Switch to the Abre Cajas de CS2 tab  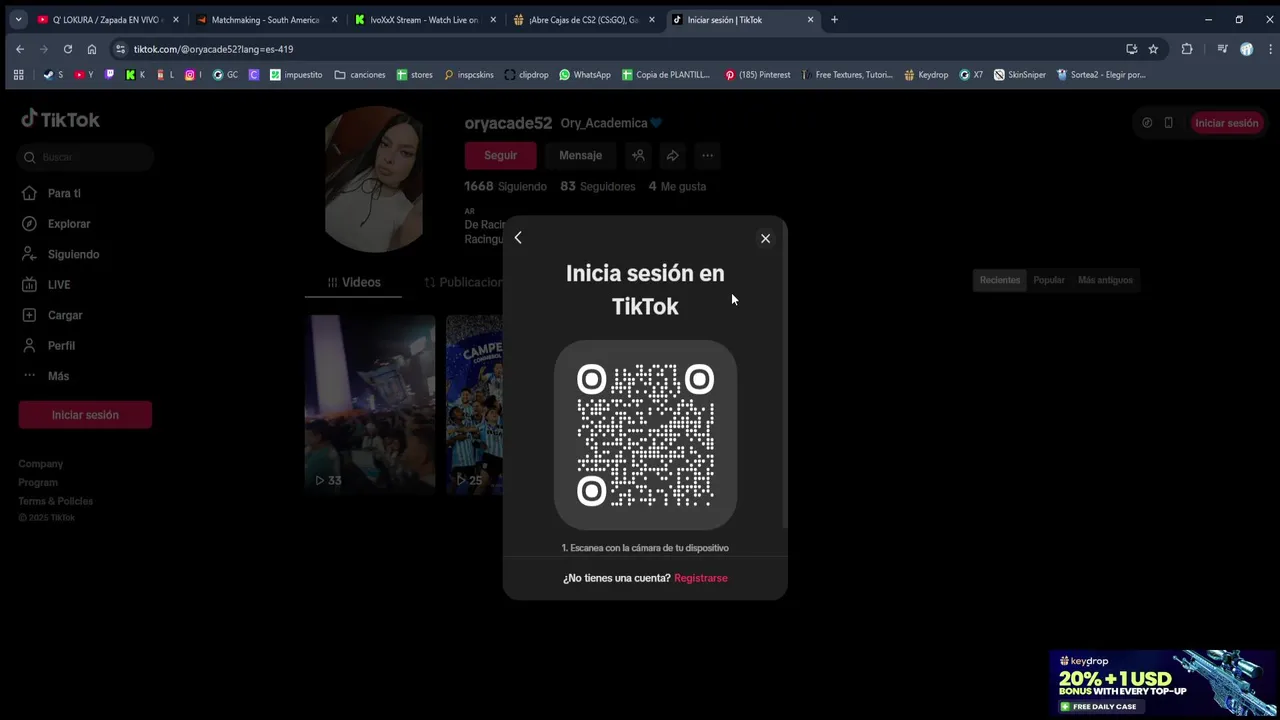coord(584,19)
